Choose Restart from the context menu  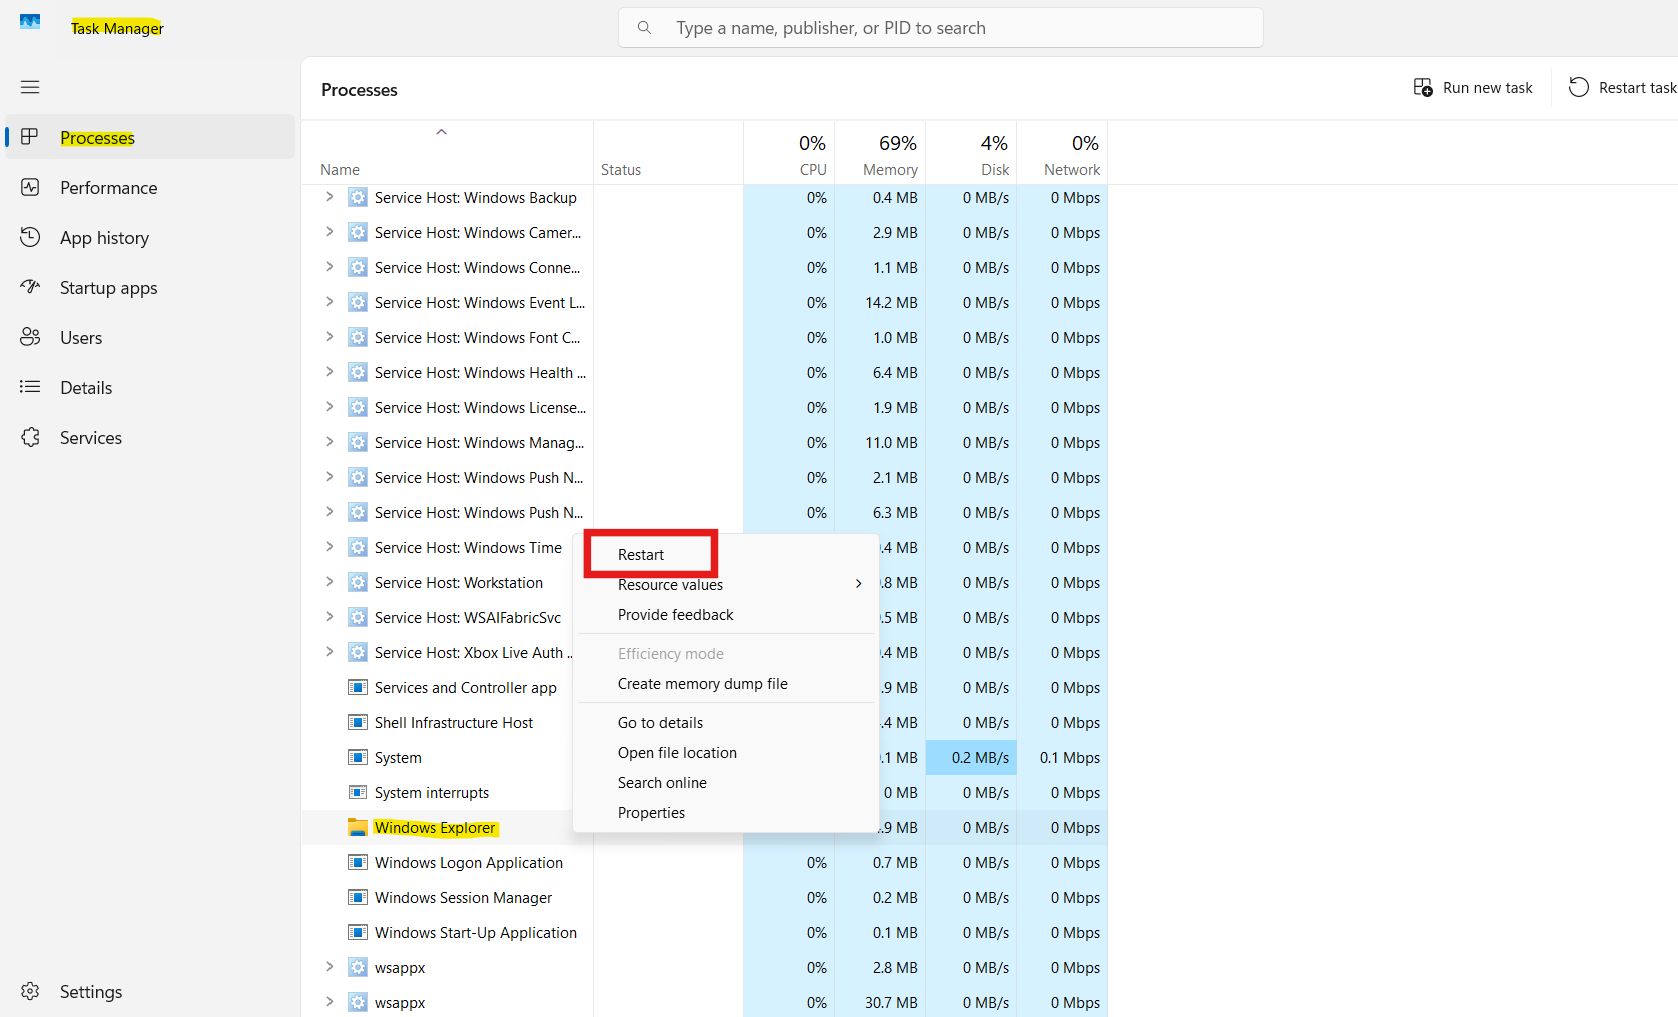[640, 554]
